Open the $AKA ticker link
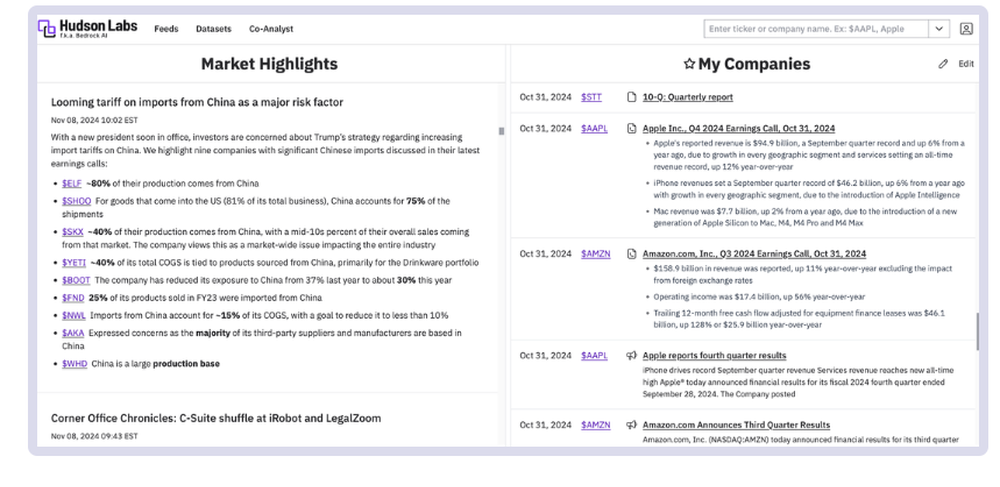This screenshot has height=487, width=1000. (x=73, y=333)
